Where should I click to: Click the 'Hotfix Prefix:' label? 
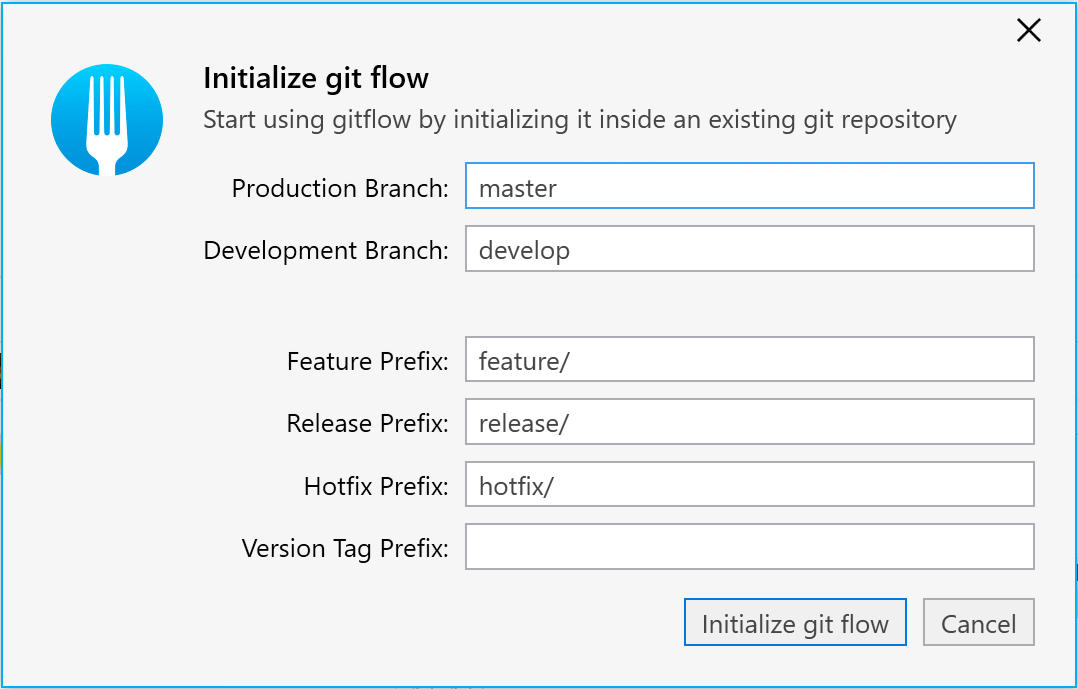(x=376, y=487)
